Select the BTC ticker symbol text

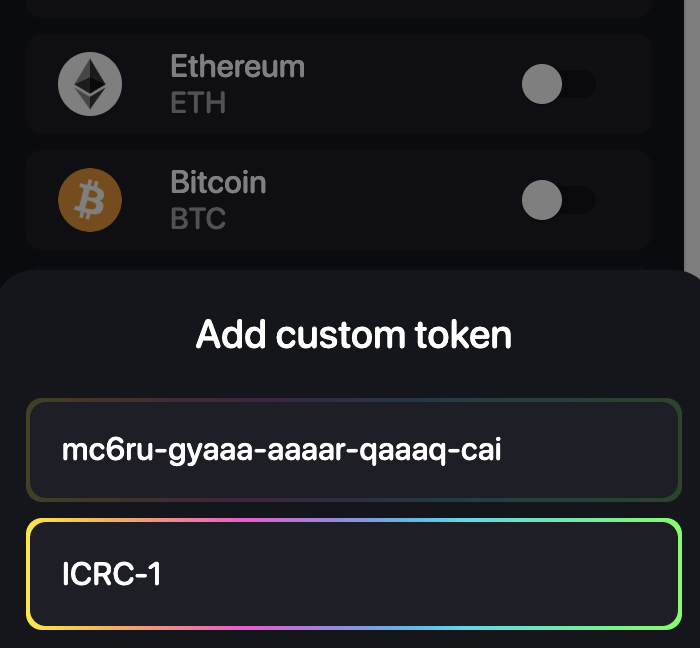198,218
